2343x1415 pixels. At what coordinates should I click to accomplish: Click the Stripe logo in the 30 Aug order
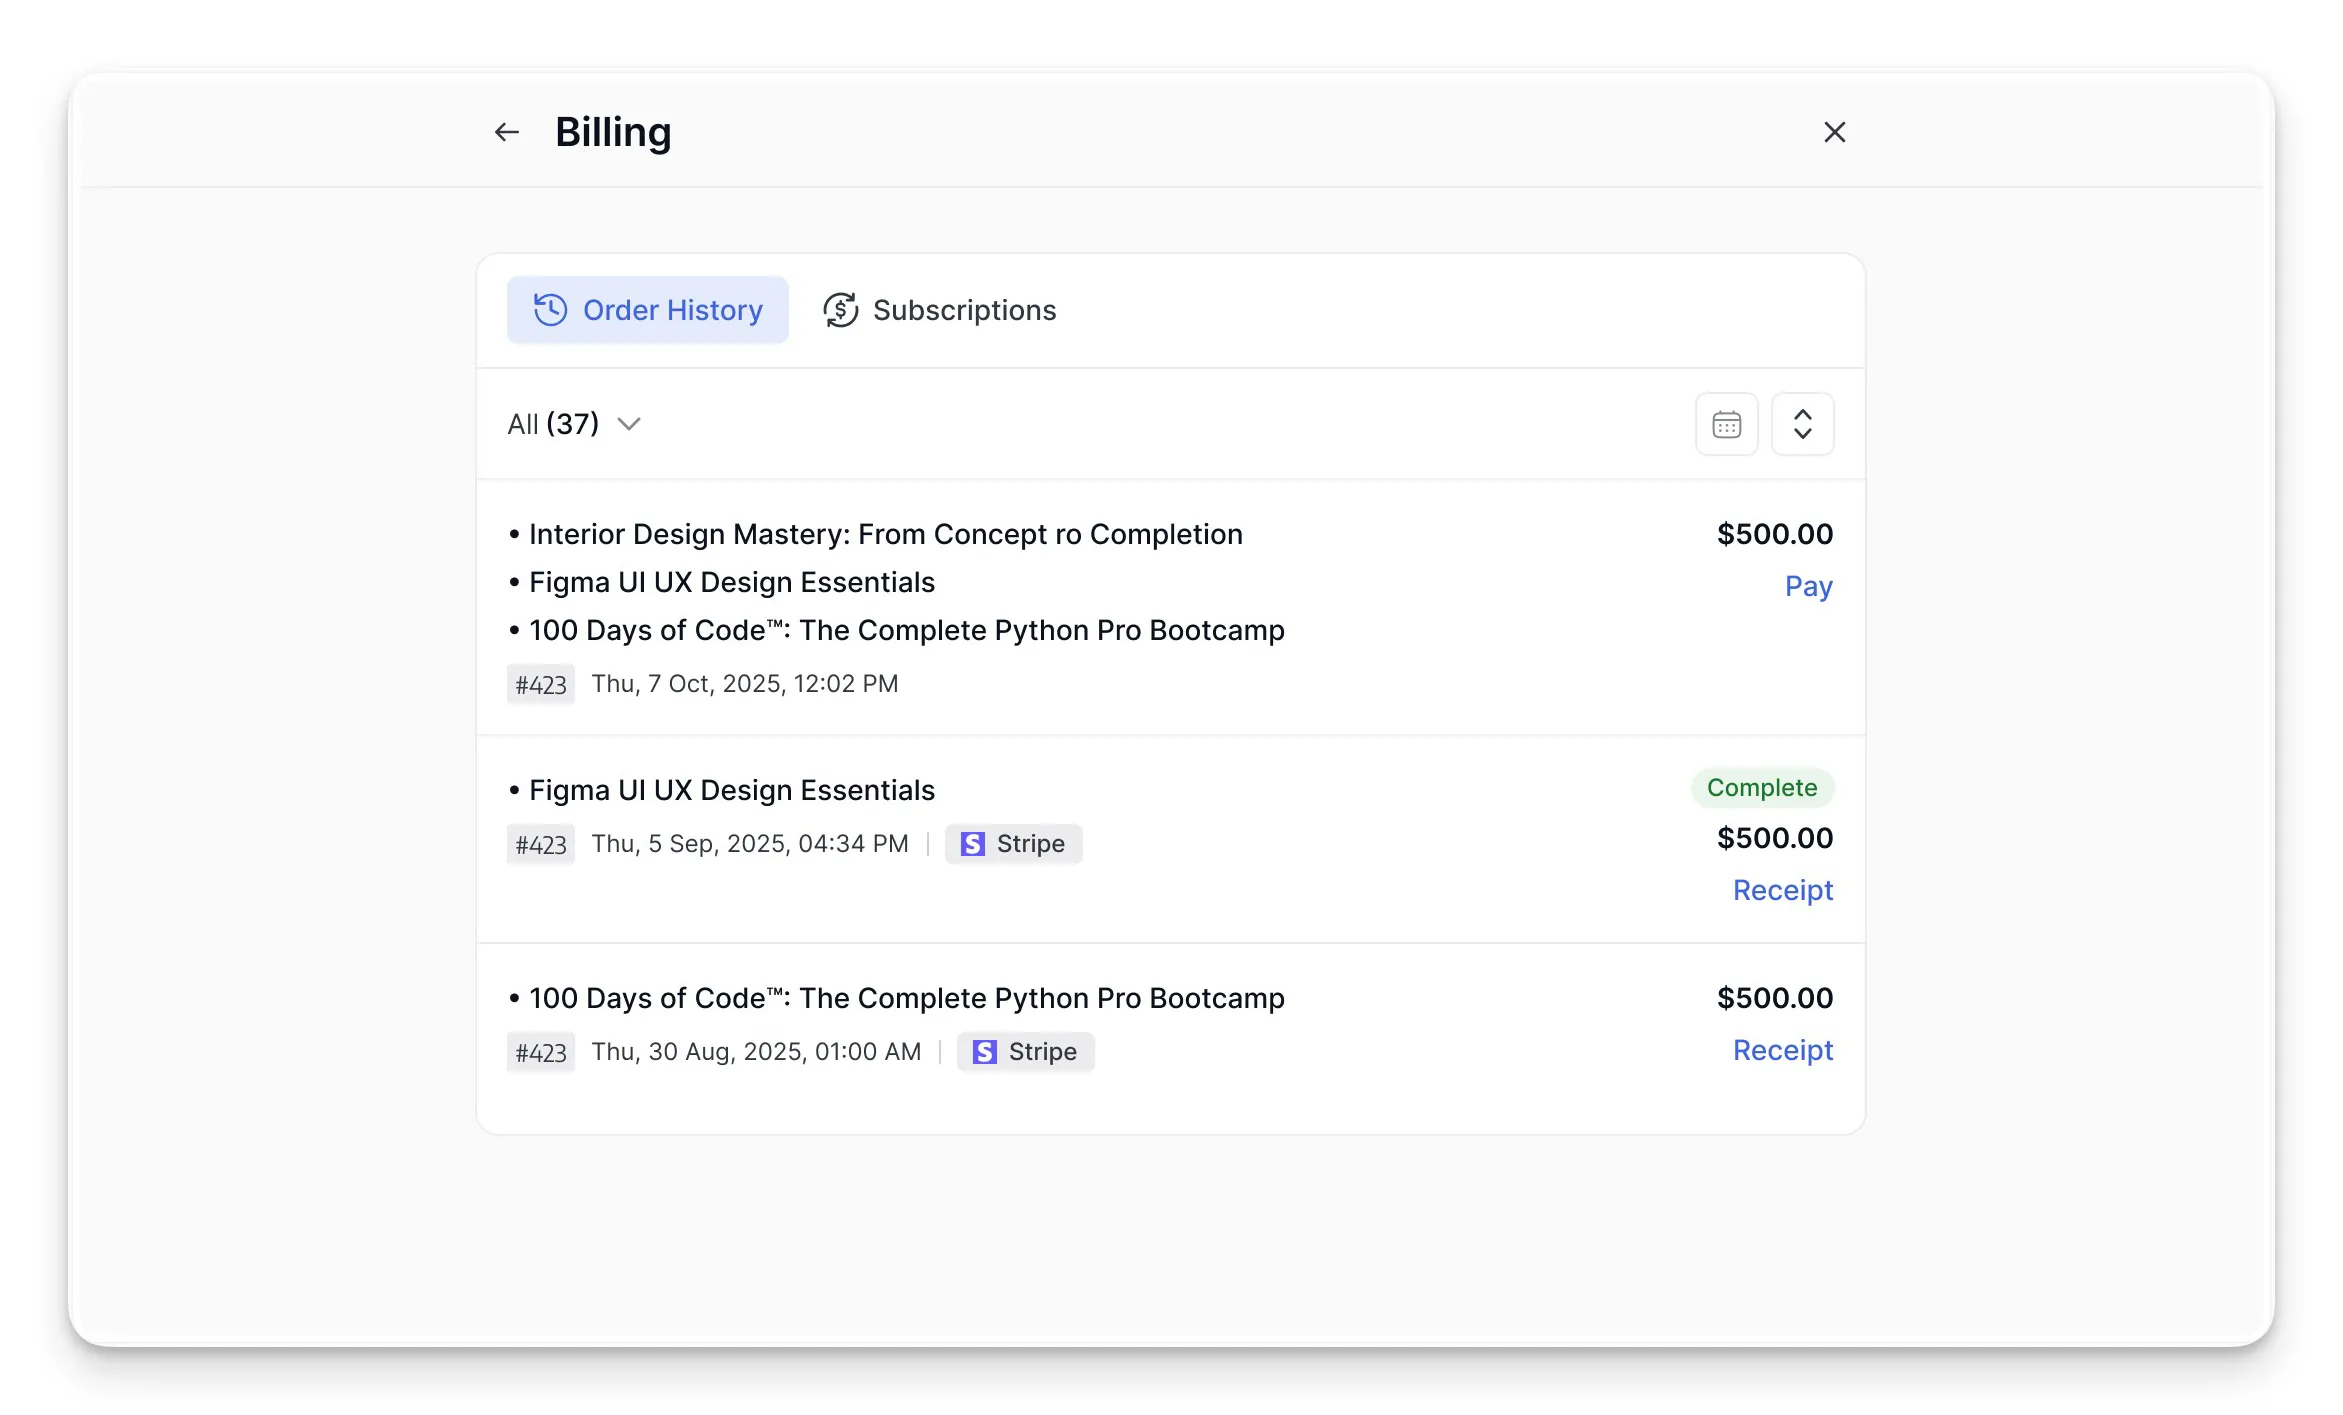984,1052
